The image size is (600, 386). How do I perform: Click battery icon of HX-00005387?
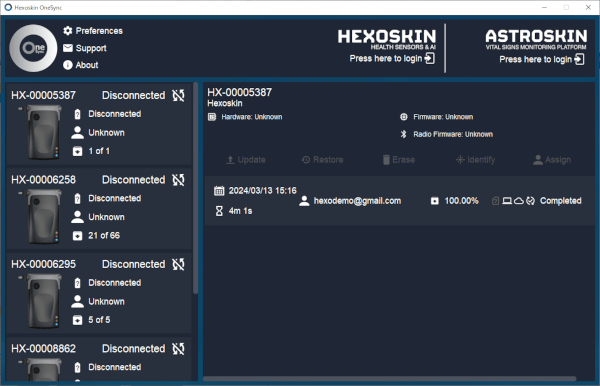click(x=78, y=114)
